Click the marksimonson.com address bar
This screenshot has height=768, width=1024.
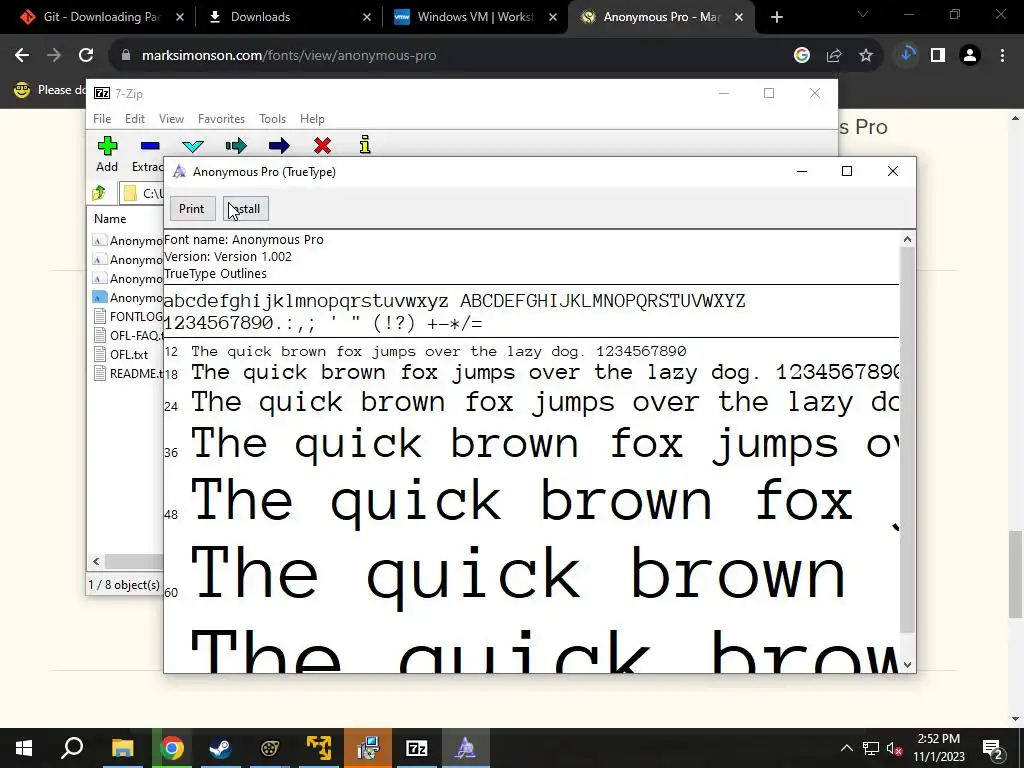click(451, 56)
